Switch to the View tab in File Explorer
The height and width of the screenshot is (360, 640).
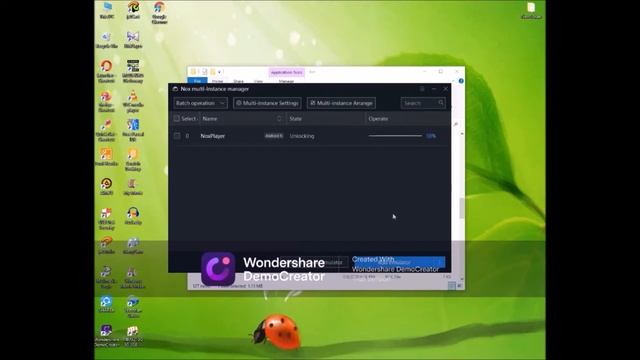[258, 81]
